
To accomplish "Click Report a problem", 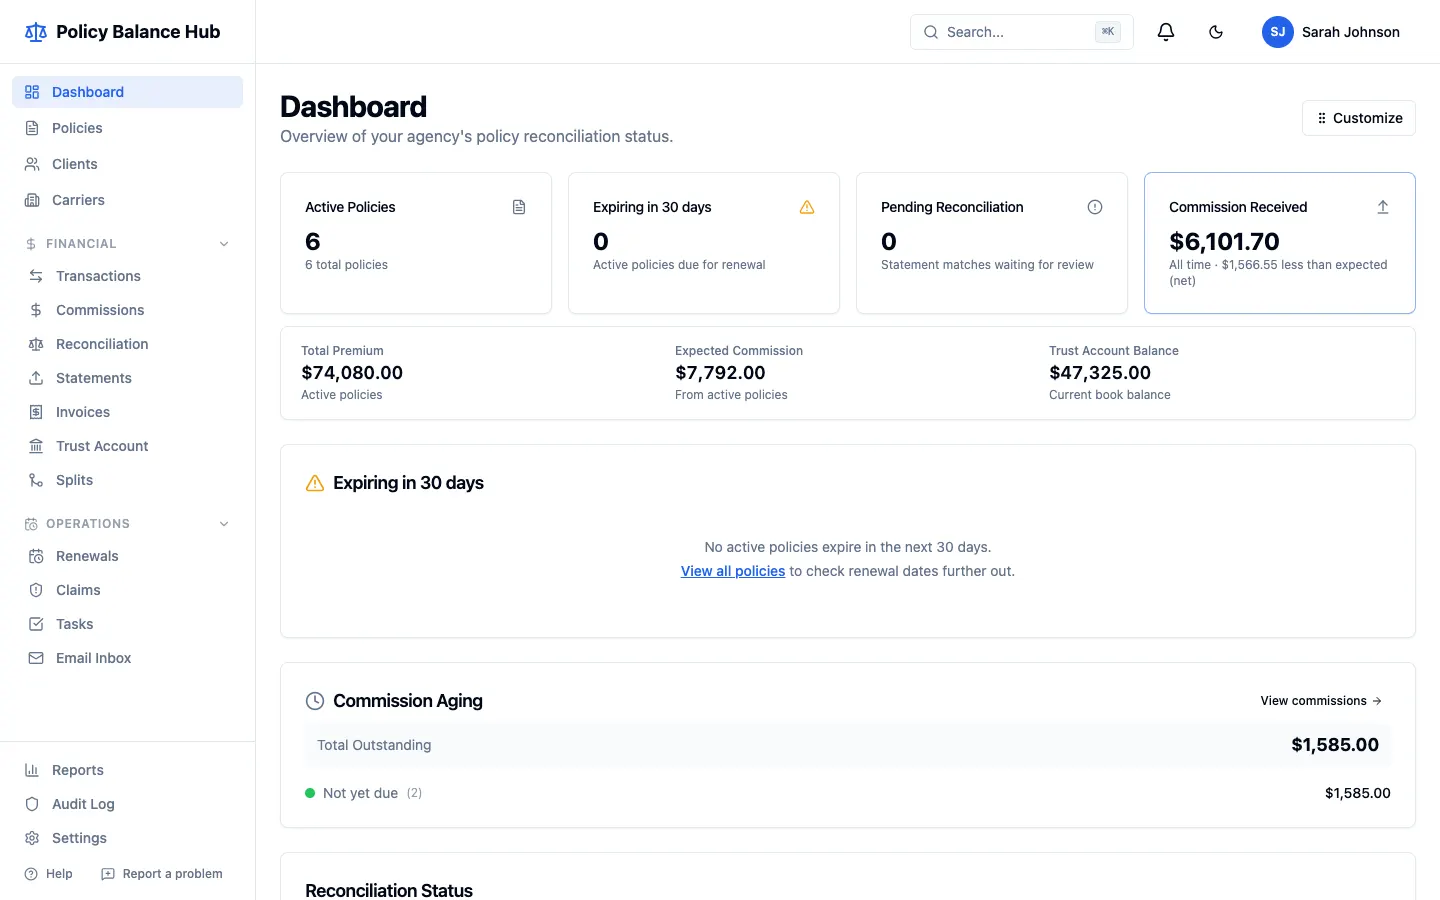I will click(x=162, y=874).
